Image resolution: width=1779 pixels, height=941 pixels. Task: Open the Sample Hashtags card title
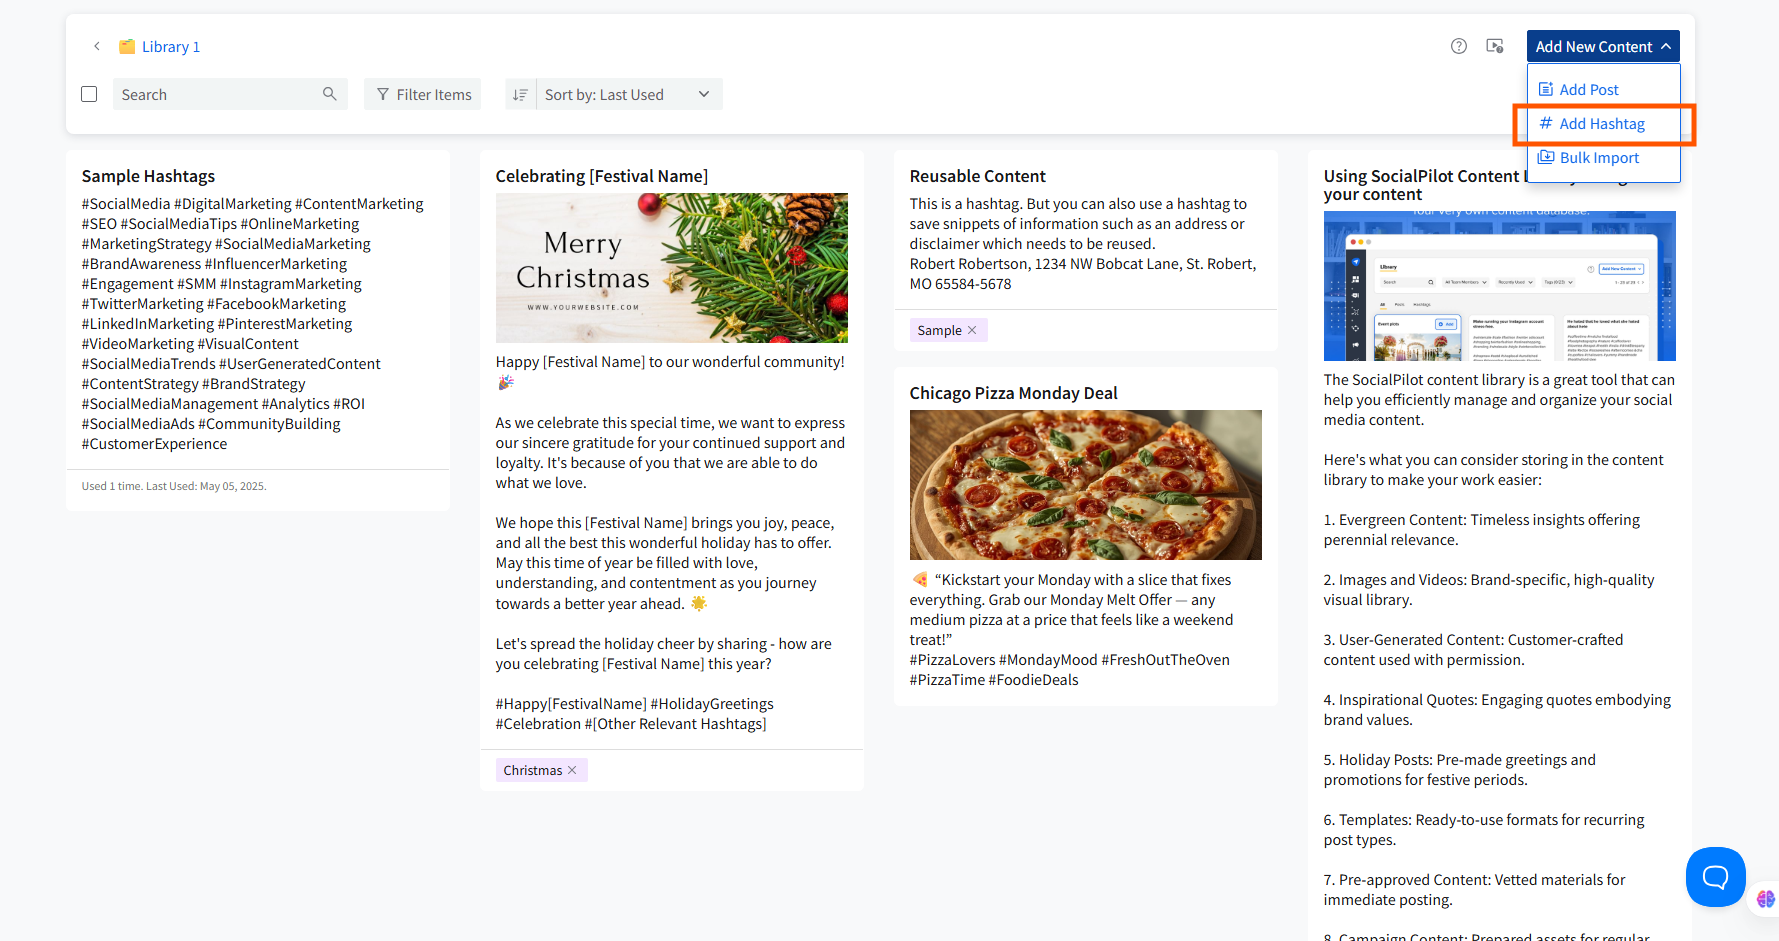click(148, 176)
